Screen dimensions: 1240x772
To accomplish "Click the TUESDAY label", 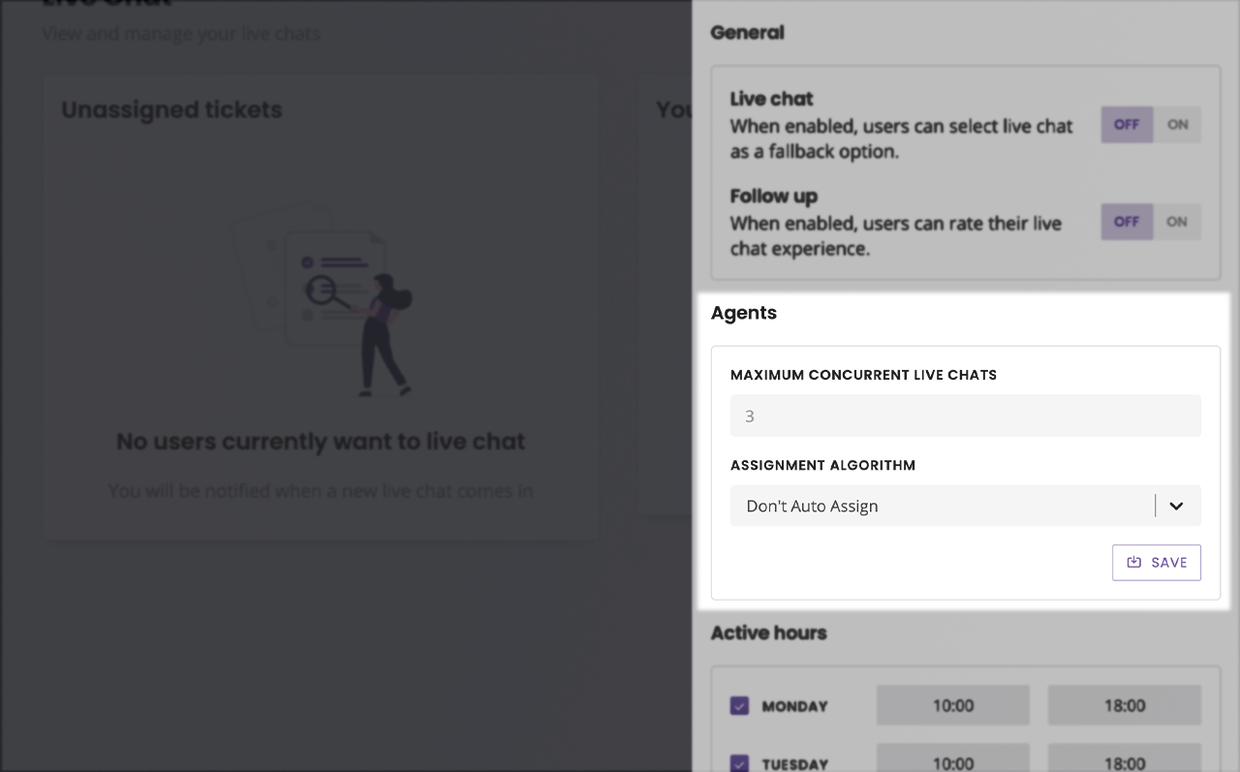I will point(795,764).
